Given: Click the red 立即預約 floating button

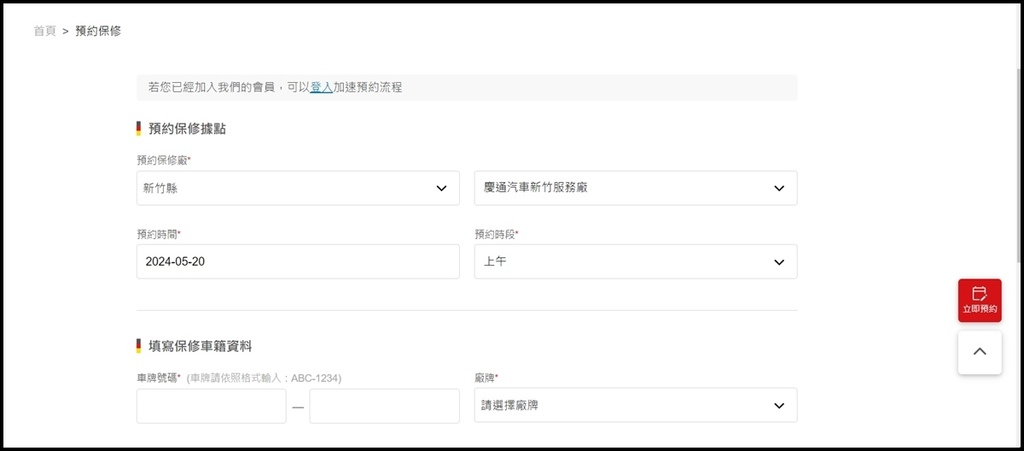Looking at the screenshot, I should click(x=980, y=300).
